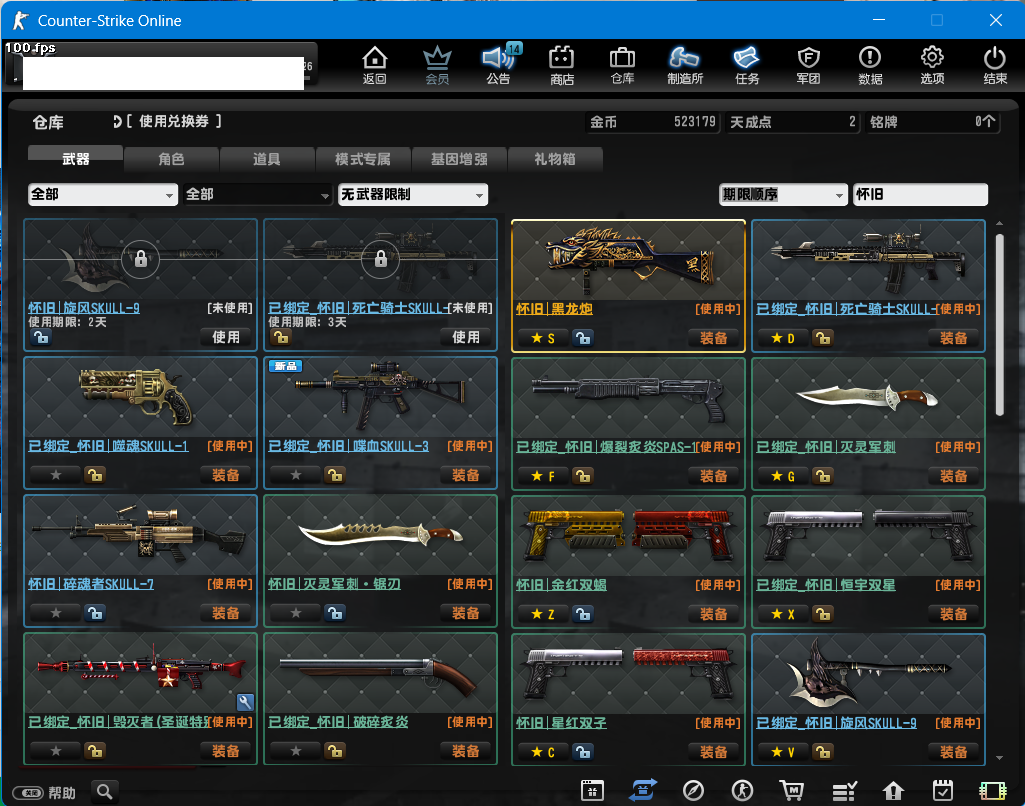Image resolution: width=1025 pixels, height=806 pixels.
Task: Click the wrench icon on 毁灭者 weapon card
Action: coord(245,702)
